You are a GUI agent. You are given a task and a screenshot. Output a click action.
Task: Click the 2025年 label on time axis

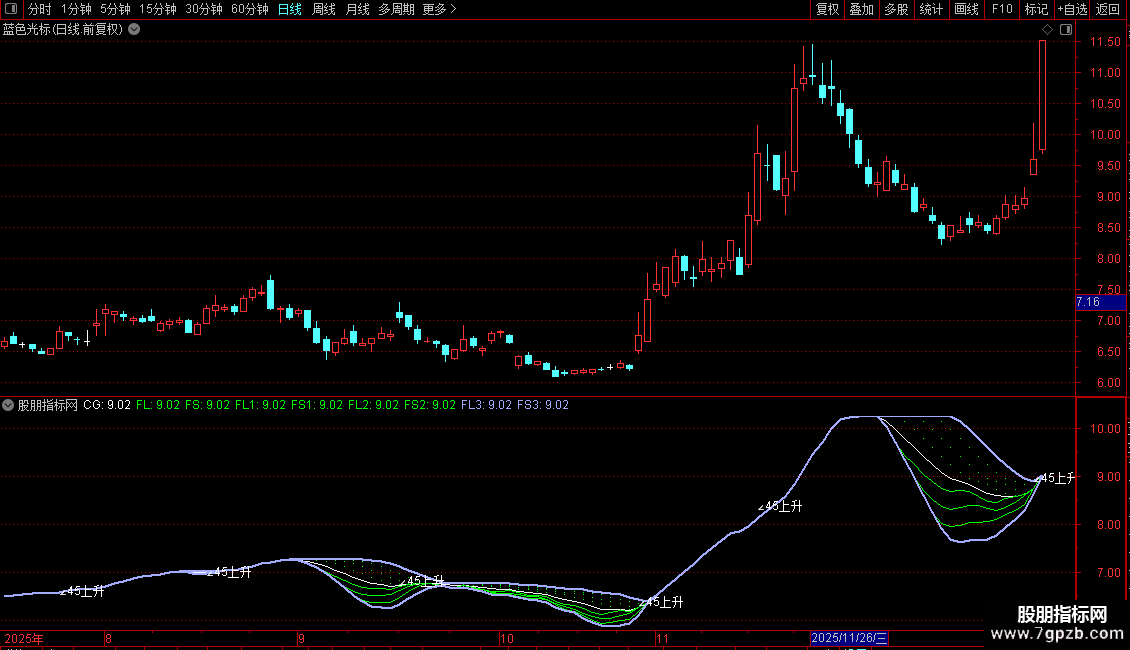[24, 638]
